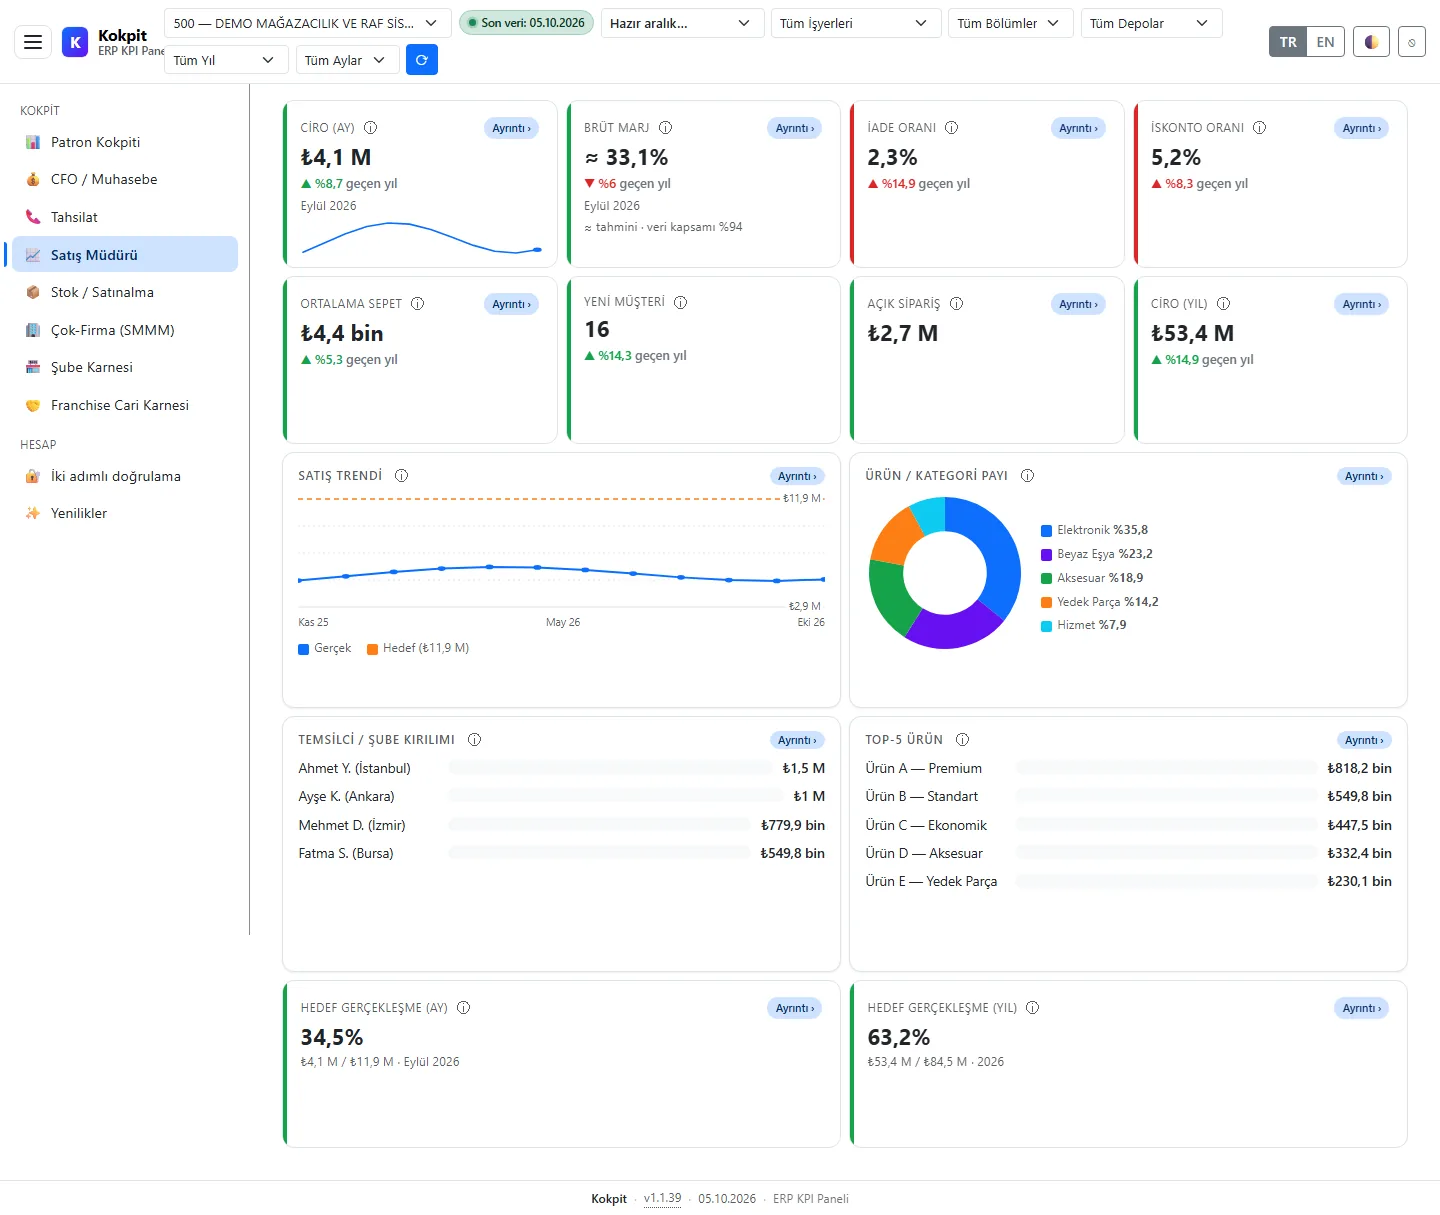Open Ayrıntı for SATIŞ TRENDİ chart
Viewport: 1440px width, 1215px height.
[x=797, y=476]
